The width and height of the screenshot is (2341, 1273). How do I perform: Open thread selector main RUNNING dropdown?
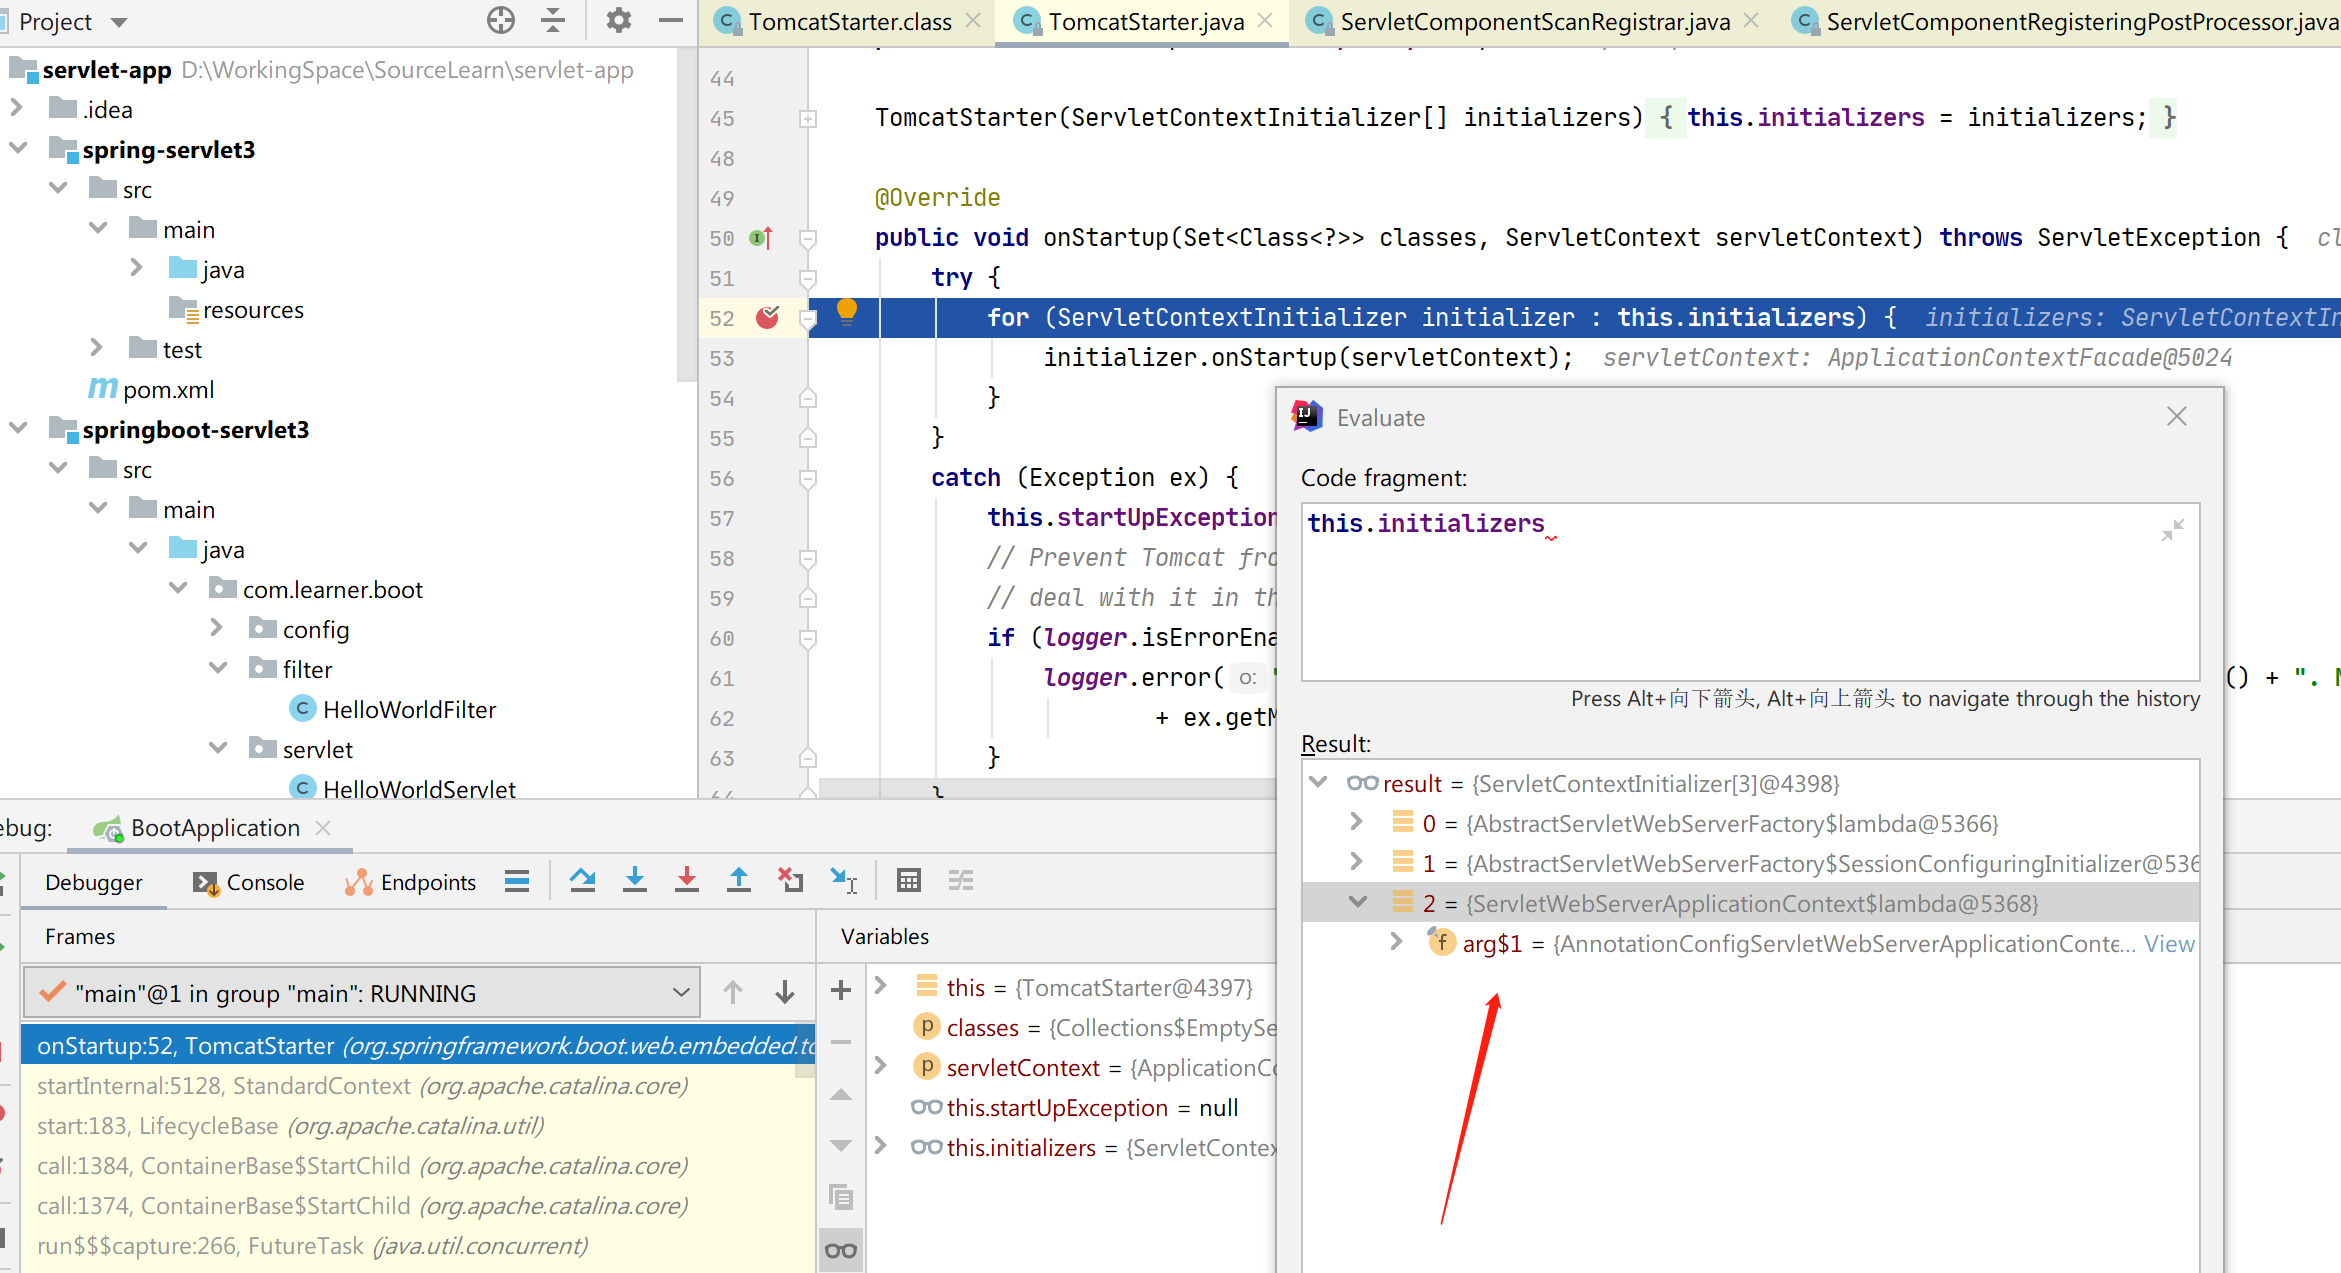point(361,993)
